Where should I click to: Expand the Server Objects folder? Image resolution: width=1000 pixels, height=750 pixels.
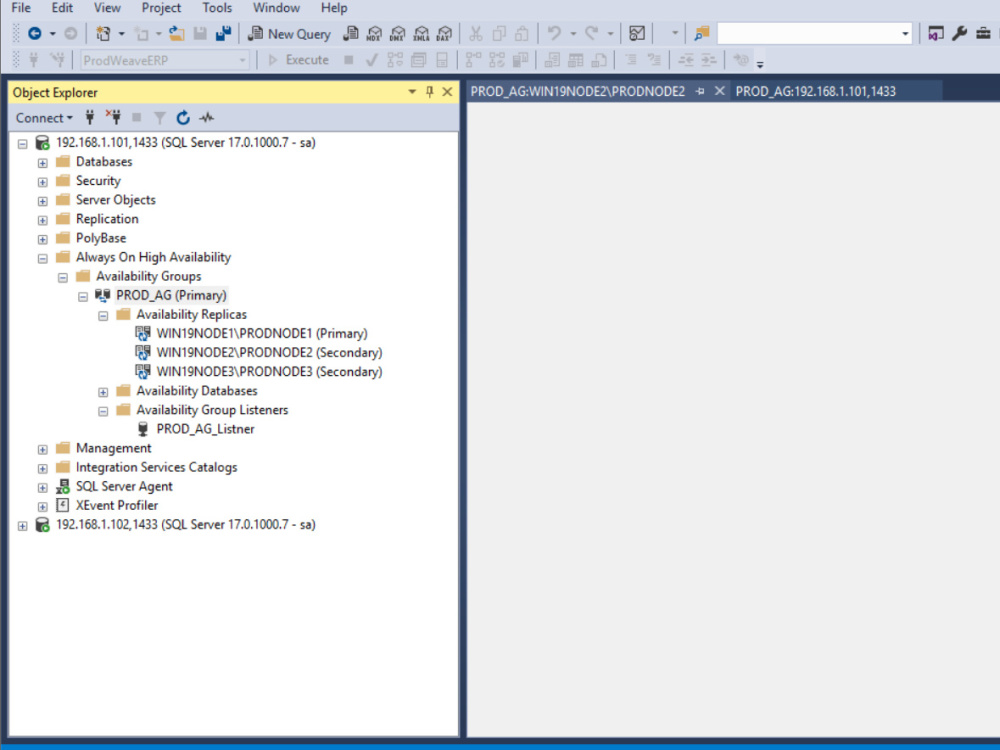(42, 201)
